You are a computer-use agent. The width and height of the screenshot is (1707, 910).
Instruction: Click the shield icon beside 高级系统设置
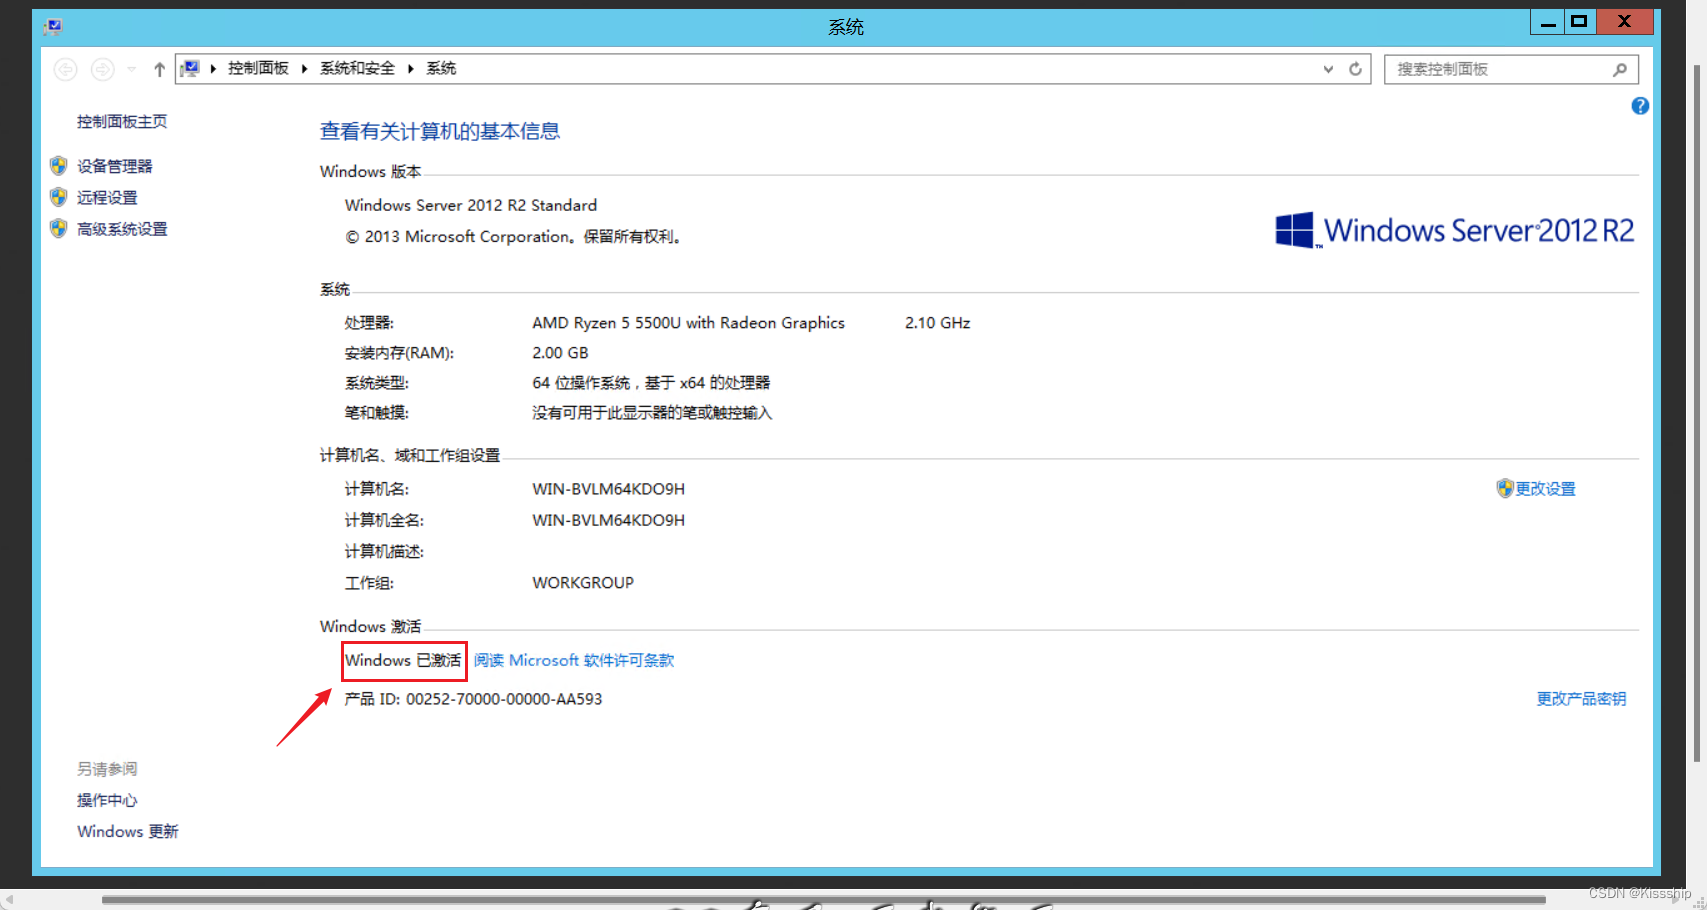click(x=59, y=229)
